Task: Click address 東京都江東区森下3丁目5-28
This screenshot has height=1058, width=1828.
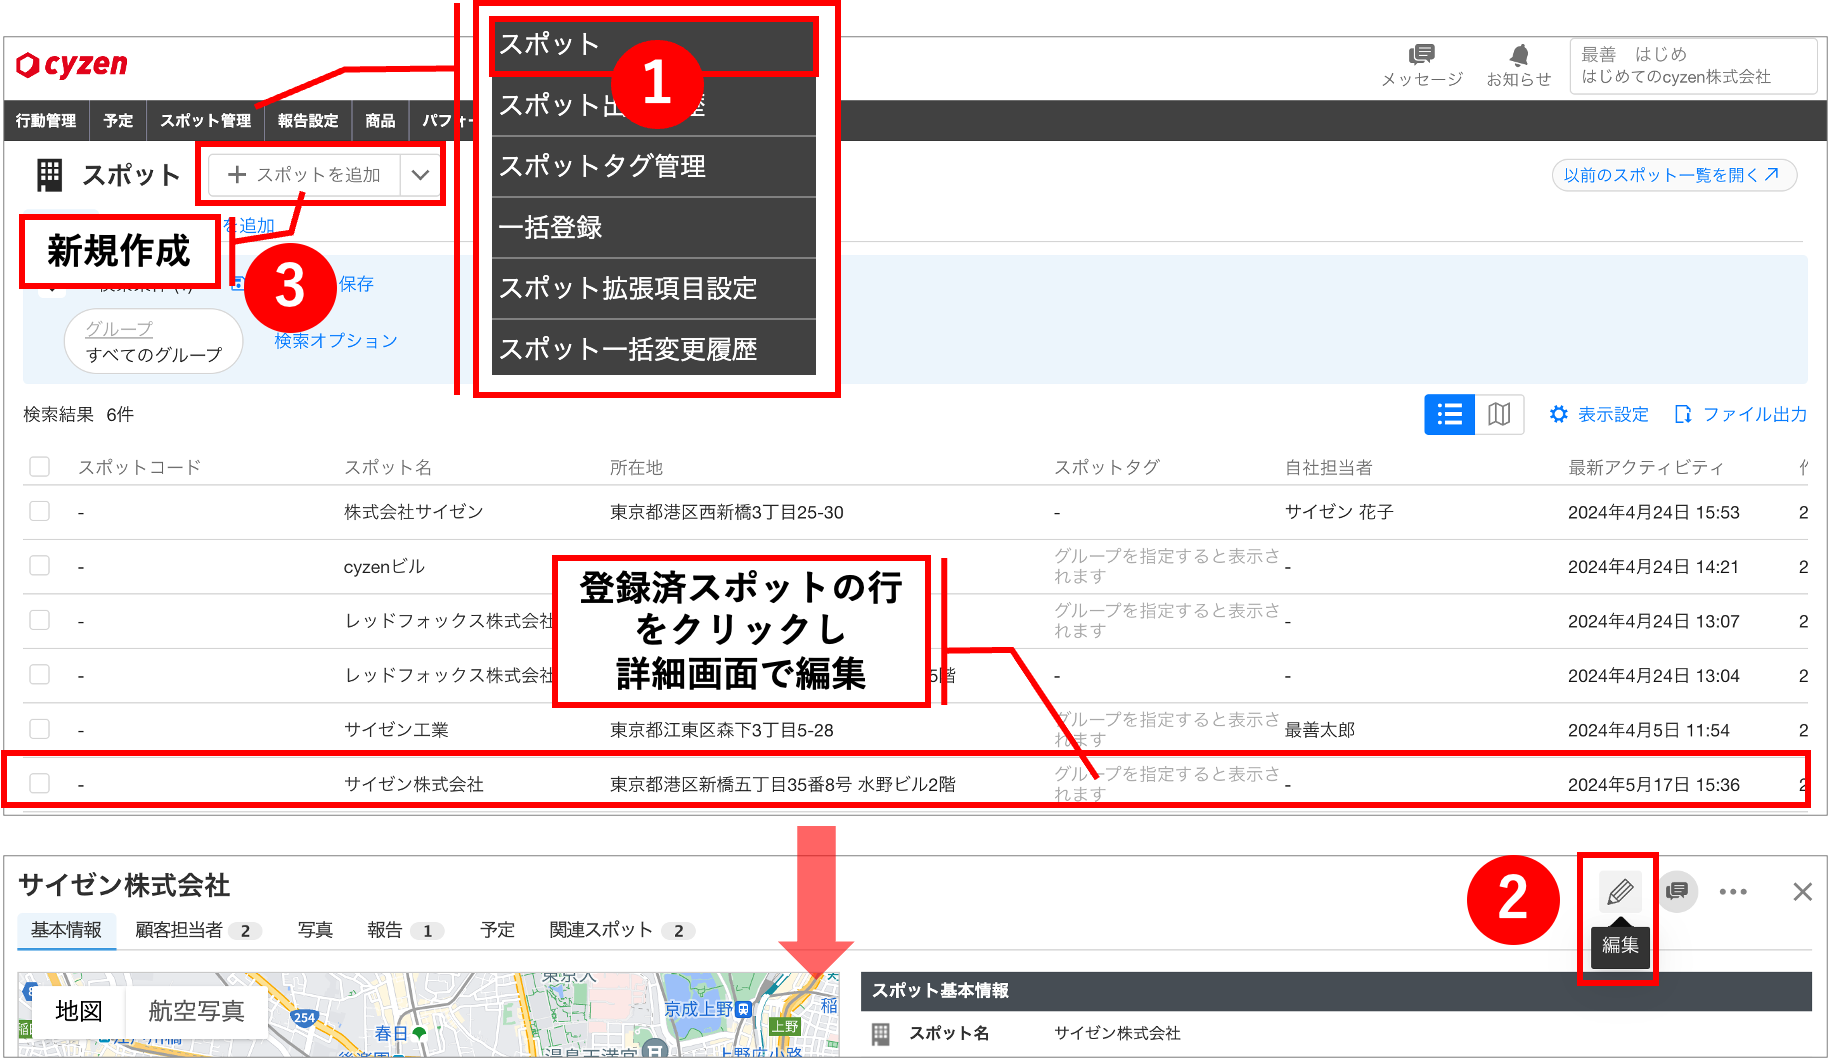Action: [x=721, y=730]
